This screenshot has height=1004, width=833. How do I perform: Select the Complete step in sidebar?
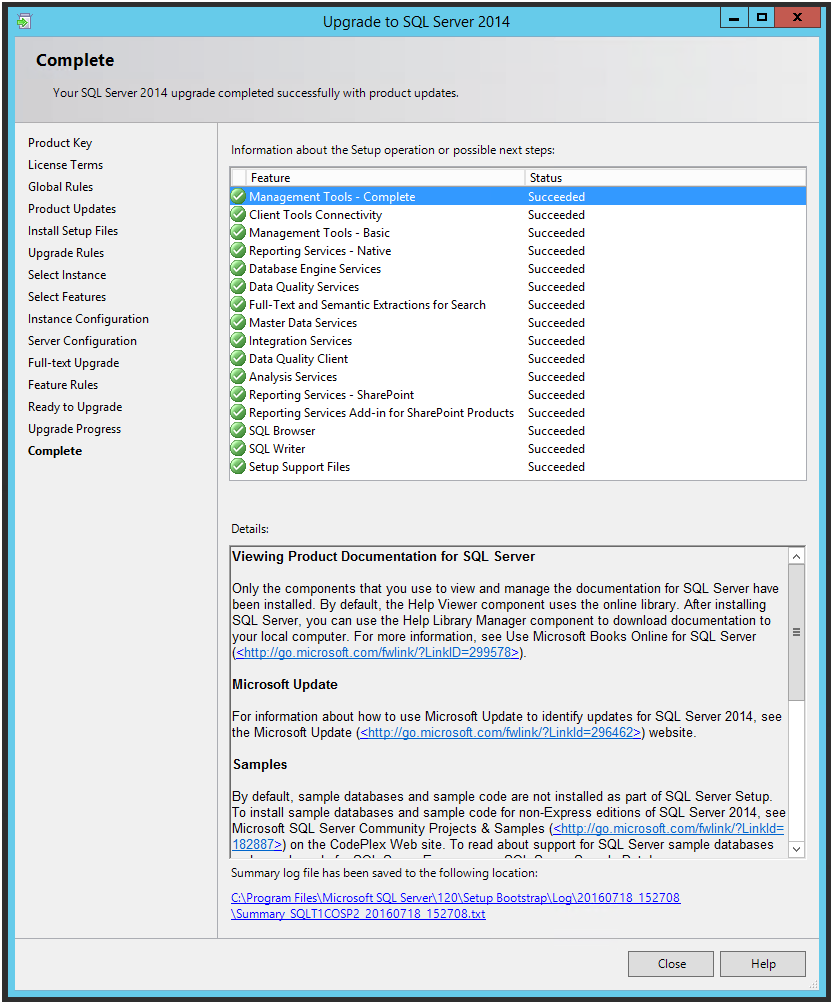(x=55, y=451)
